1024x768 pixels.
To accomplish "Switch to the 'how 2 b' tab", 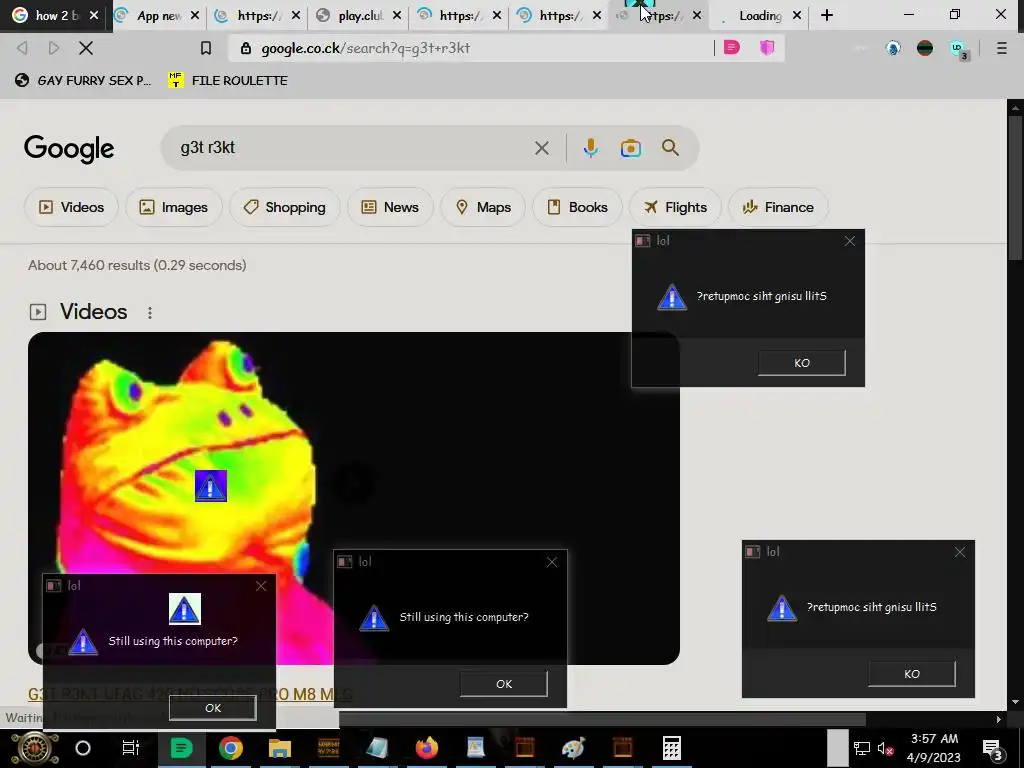I will click(50, 16).
